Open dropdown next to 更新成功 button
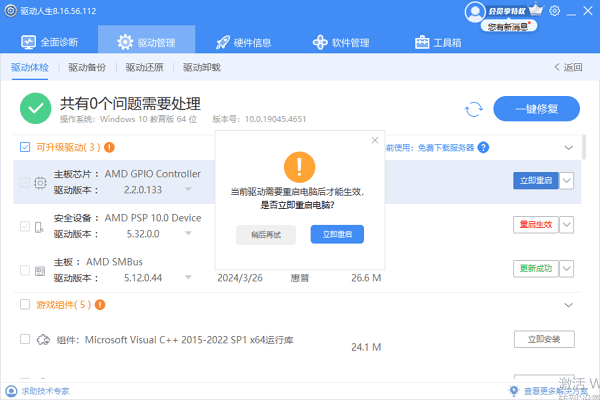Screen dimensions: 600x400 point(567,269)
